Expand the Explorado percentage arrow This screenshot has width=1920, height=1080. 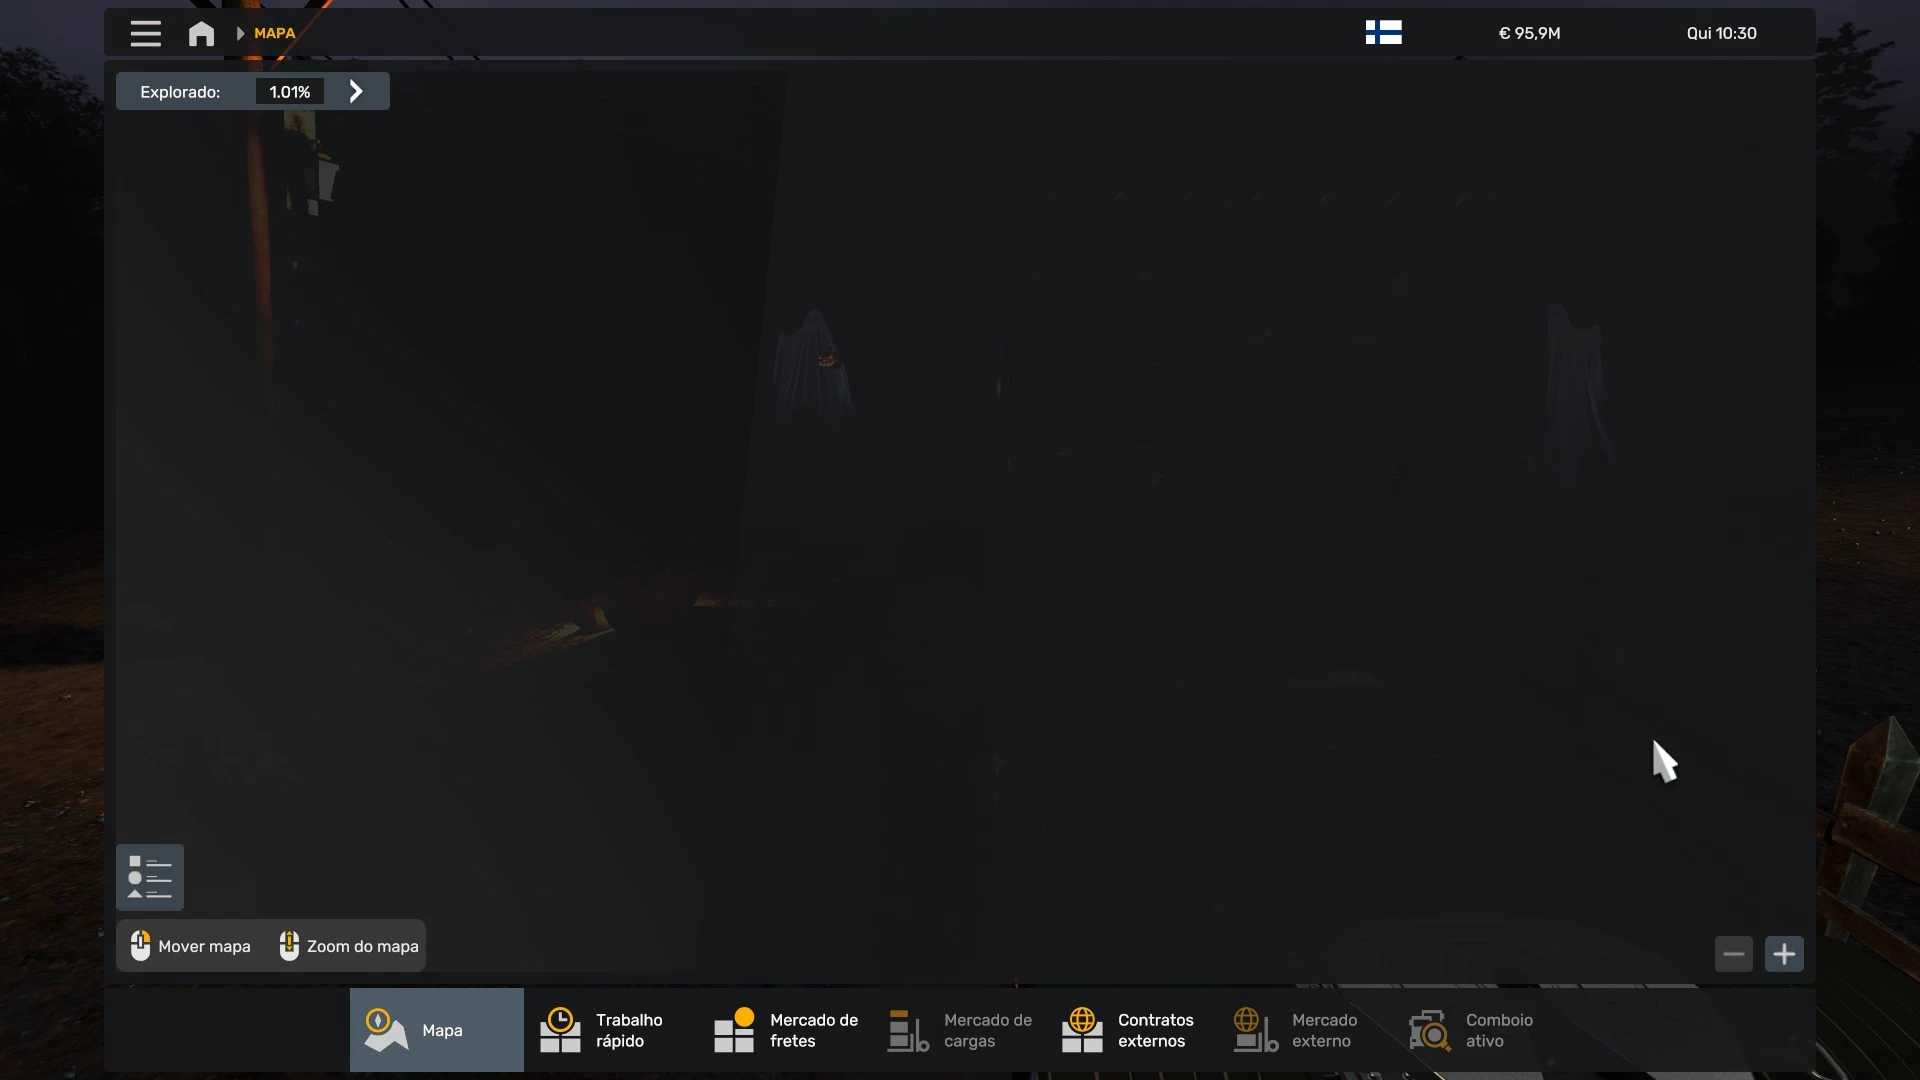[x=356, y=92]
